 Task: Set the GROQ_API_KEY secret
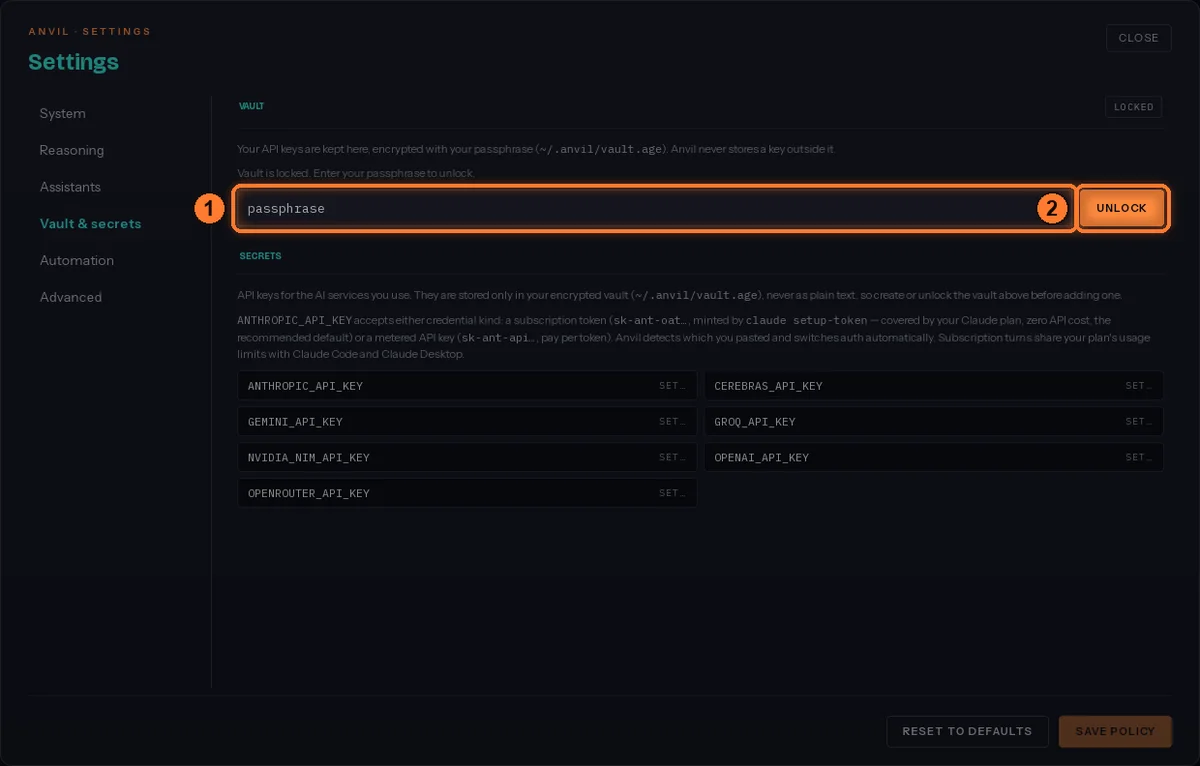click(1140, 422)
